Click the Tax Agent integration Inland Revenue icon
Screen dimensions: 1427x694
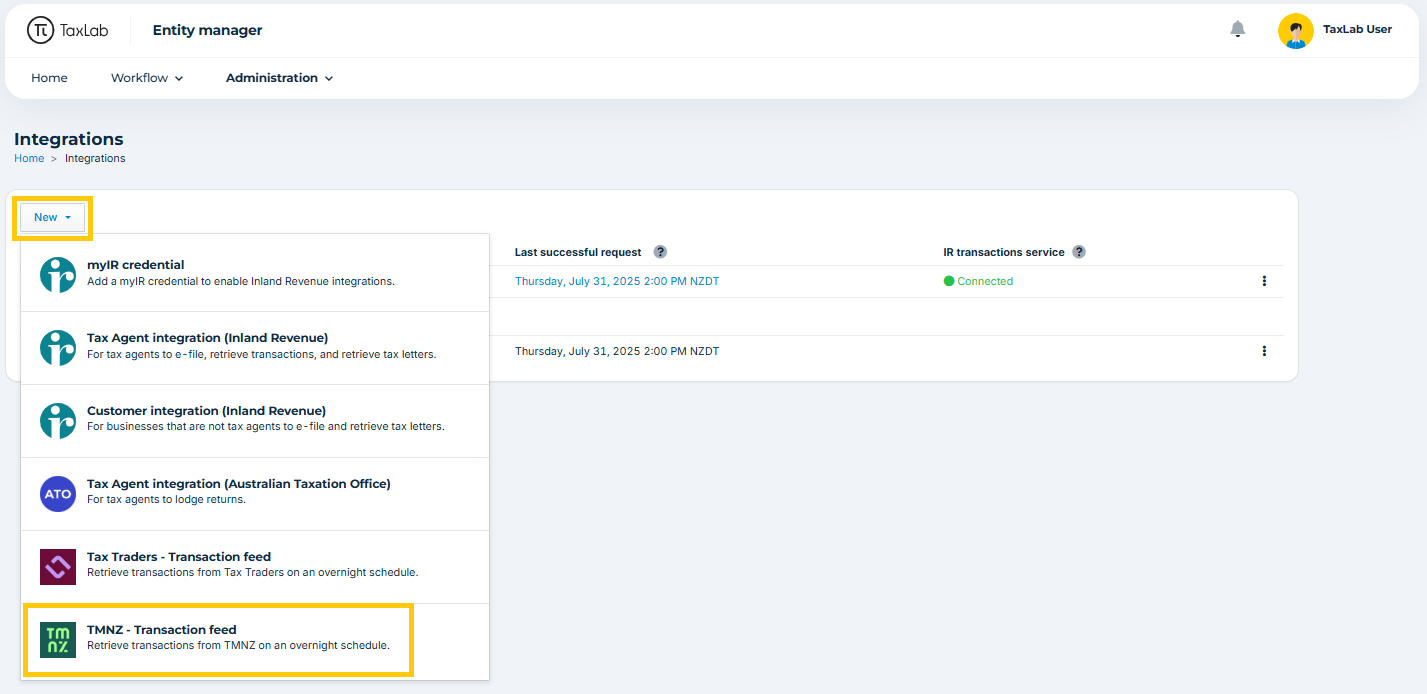tap(58, 347)
